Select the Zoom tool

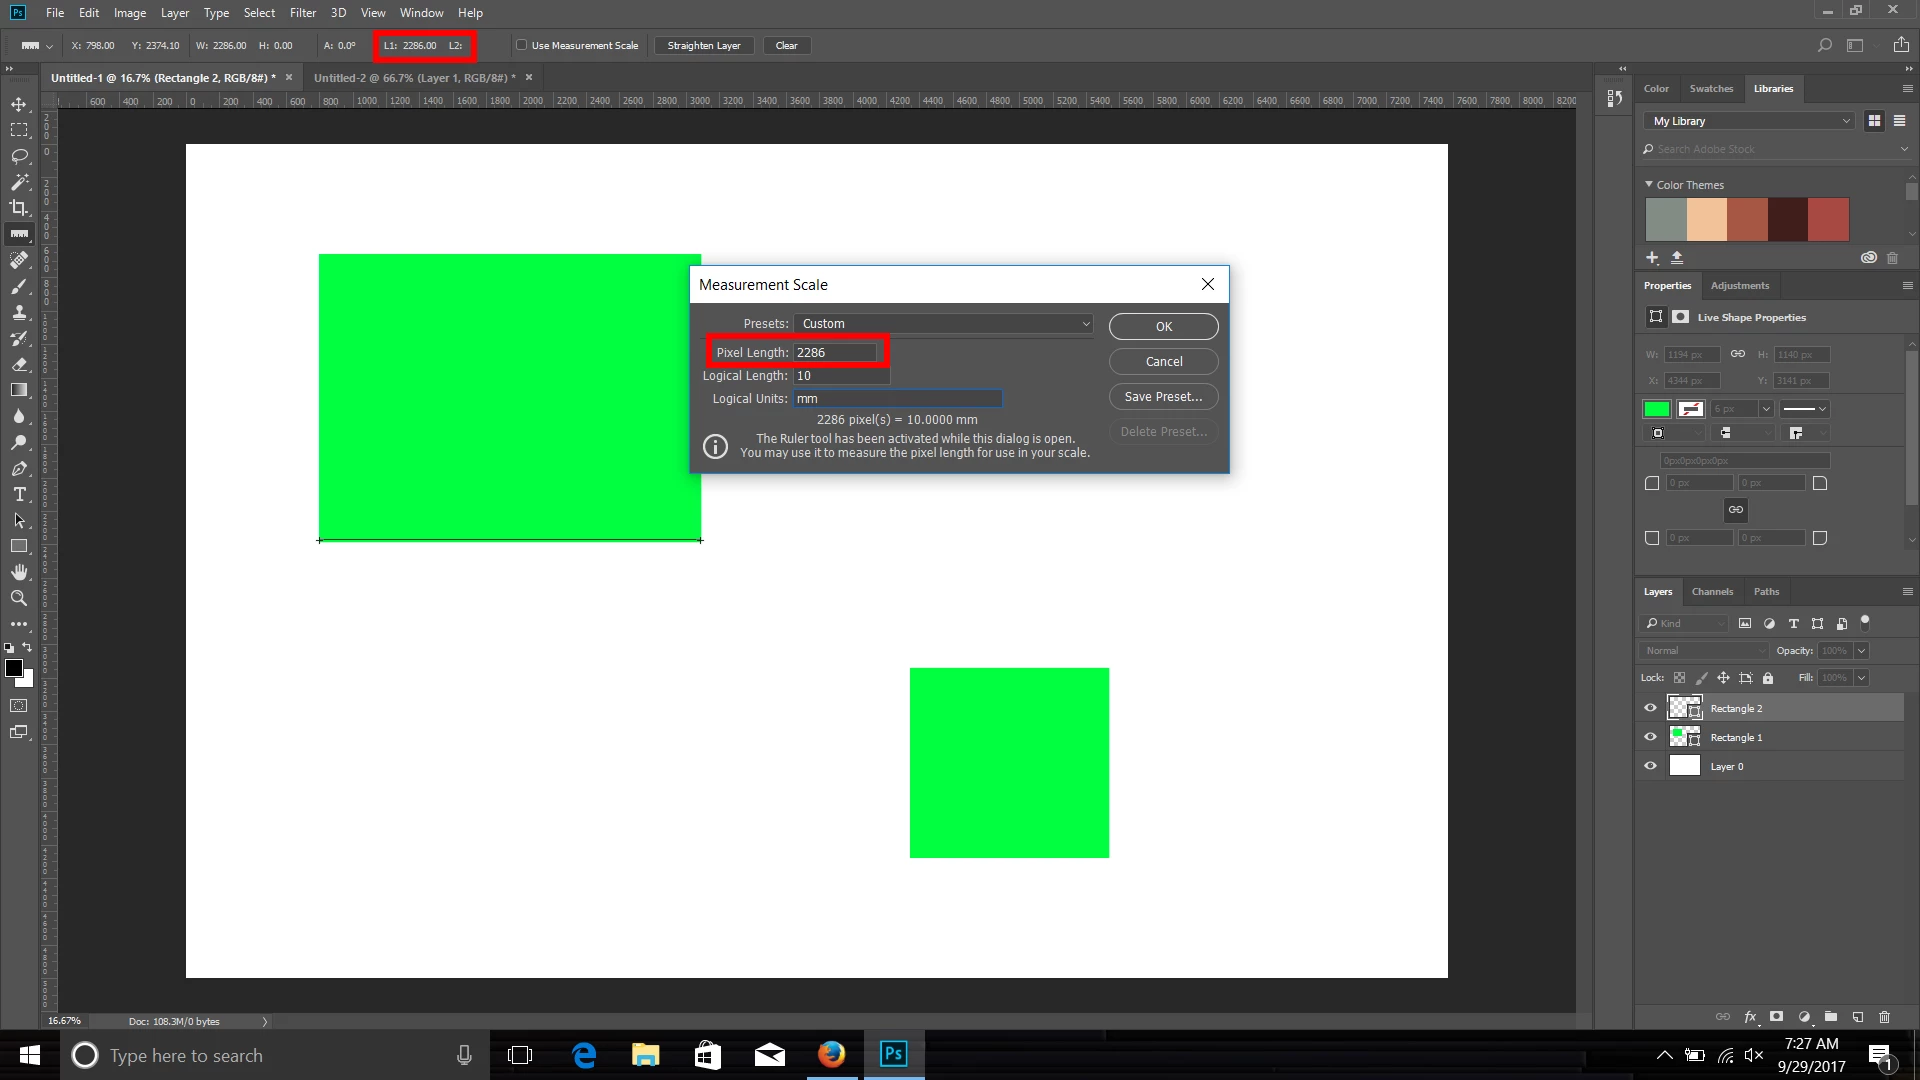pos(19,598)
